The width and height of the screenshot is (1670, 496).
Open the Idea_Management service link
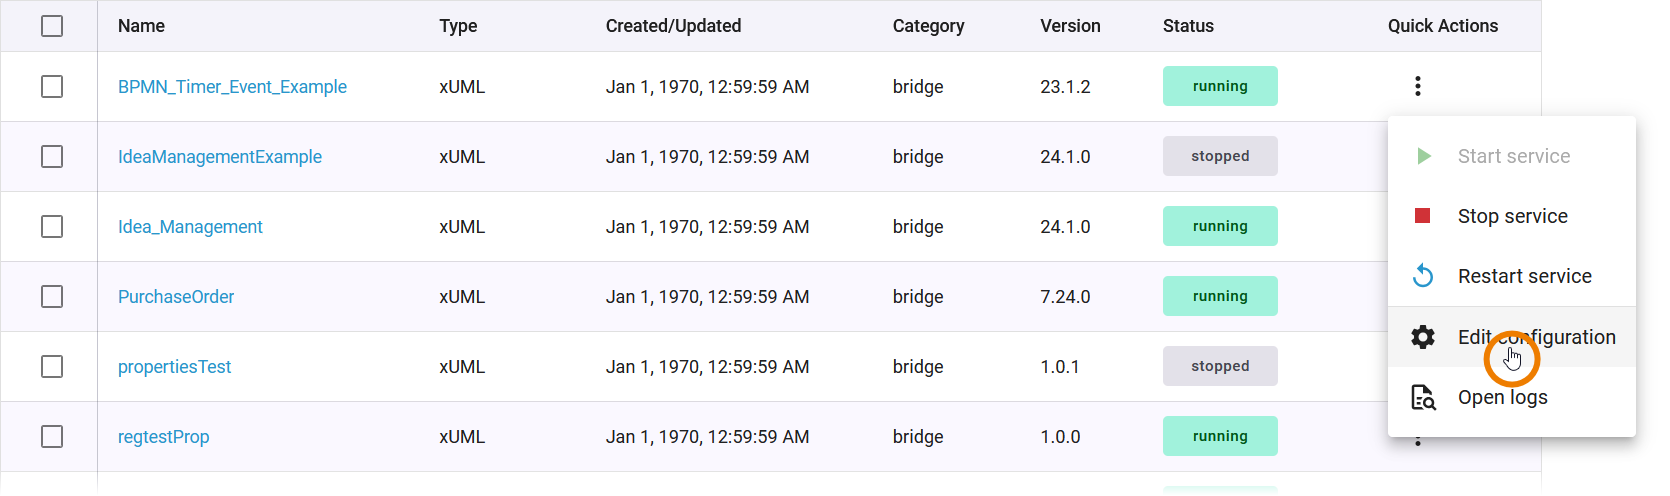pos(190,227)
